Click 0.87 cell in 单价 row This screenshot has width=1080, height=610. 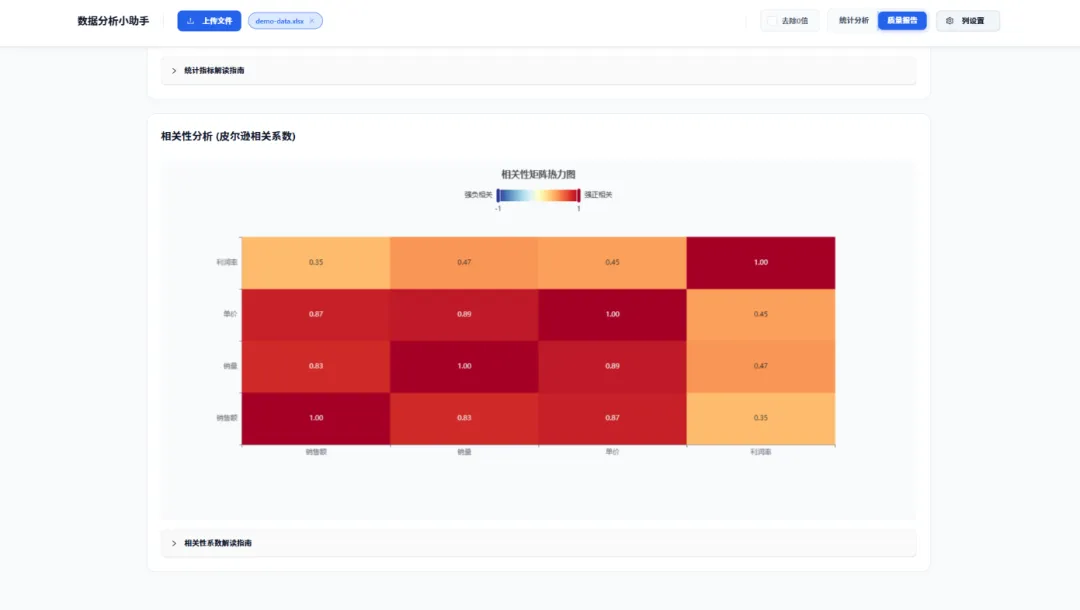[x=315, y=314]
